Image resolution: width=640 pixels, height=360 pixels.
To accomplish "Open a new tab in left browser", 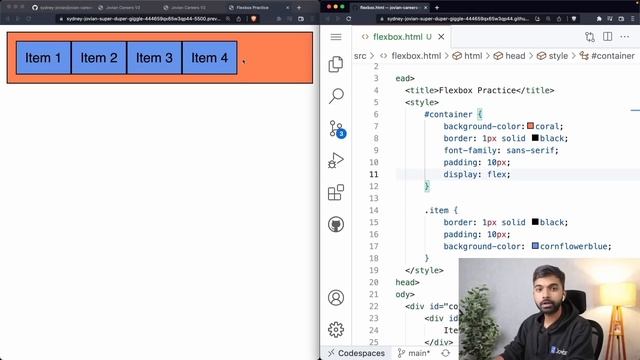I will click(299, 8).
